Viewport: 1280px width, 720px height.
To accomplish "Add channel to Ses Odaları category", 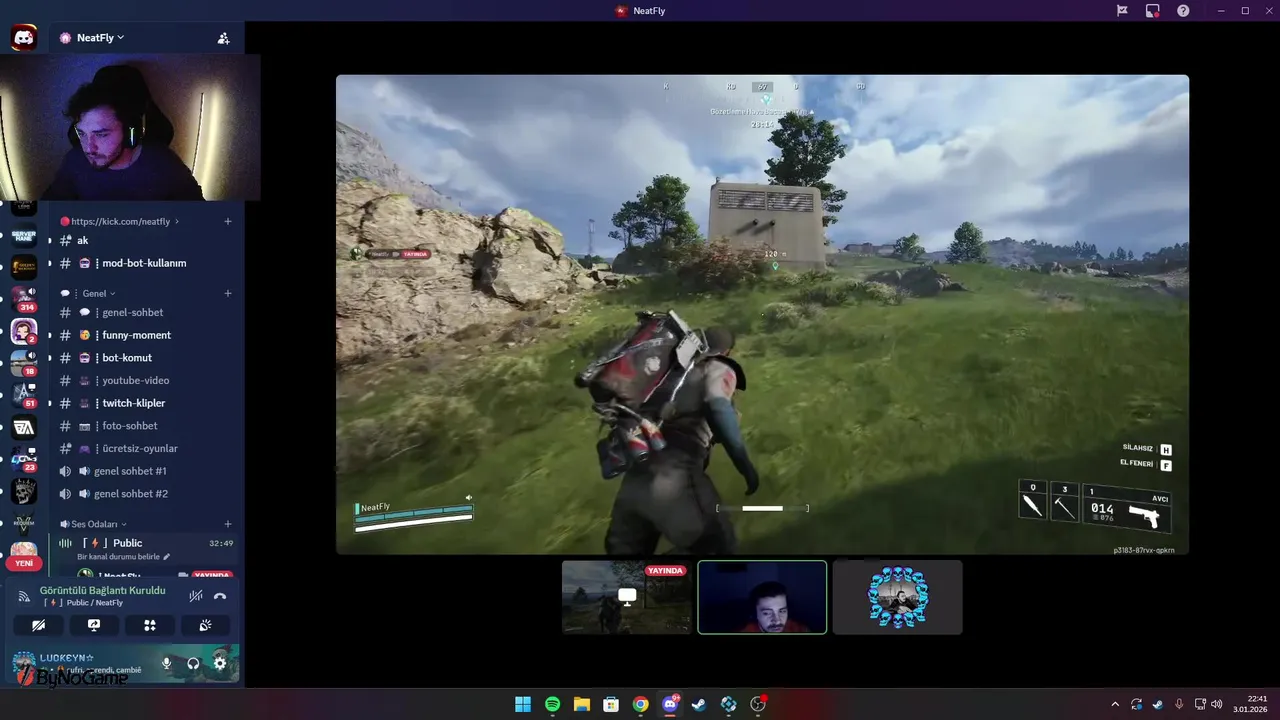I will pyautogui.click(x=228, y=524).
